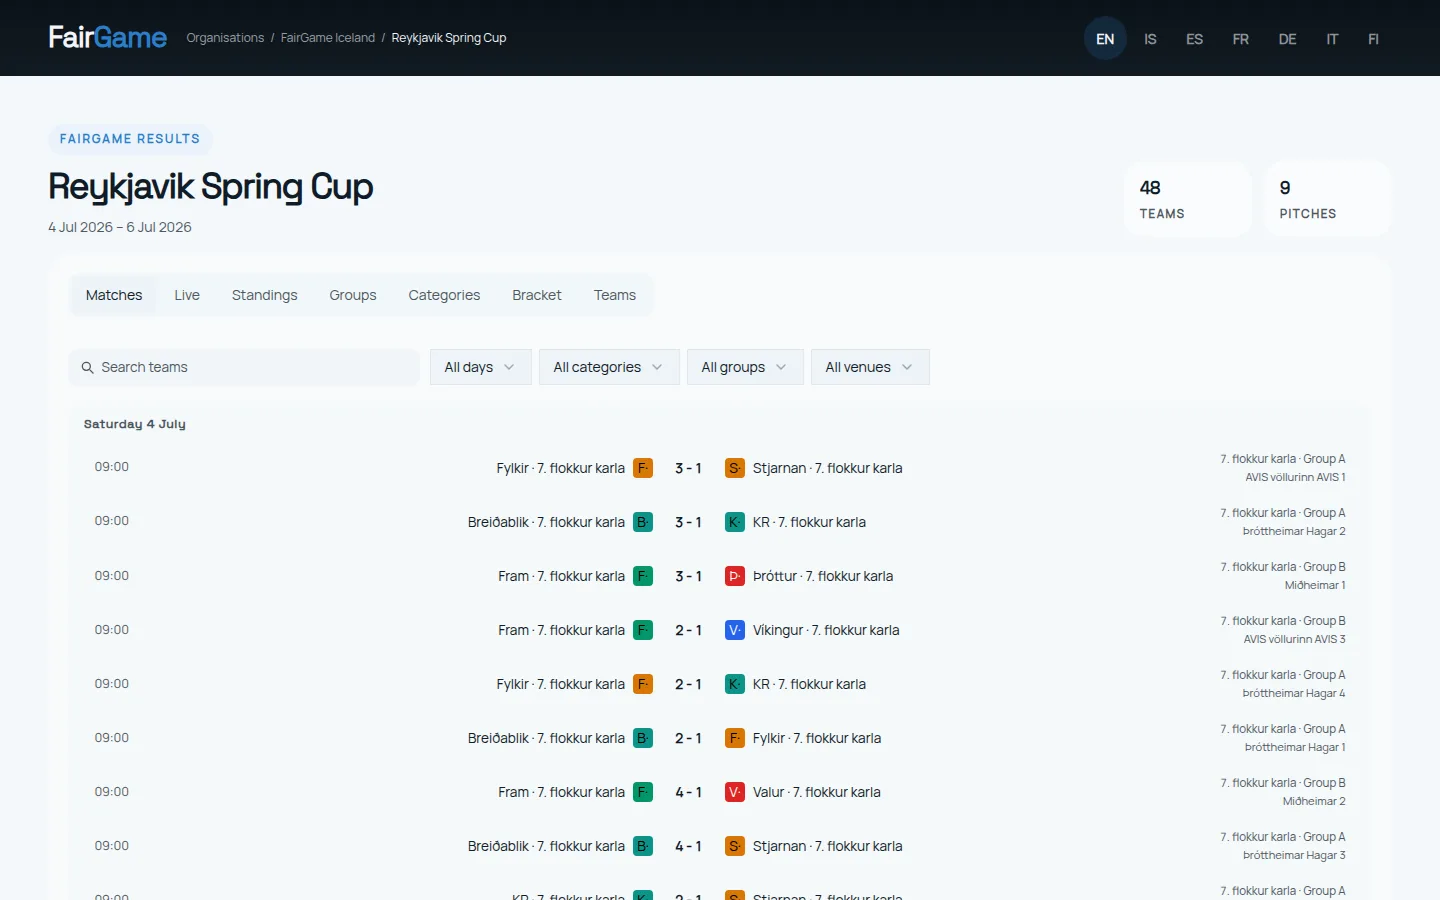Click venue "Þróttheimar Hagar 3"
1440x900 pixels.
(x=1294, y=855)
